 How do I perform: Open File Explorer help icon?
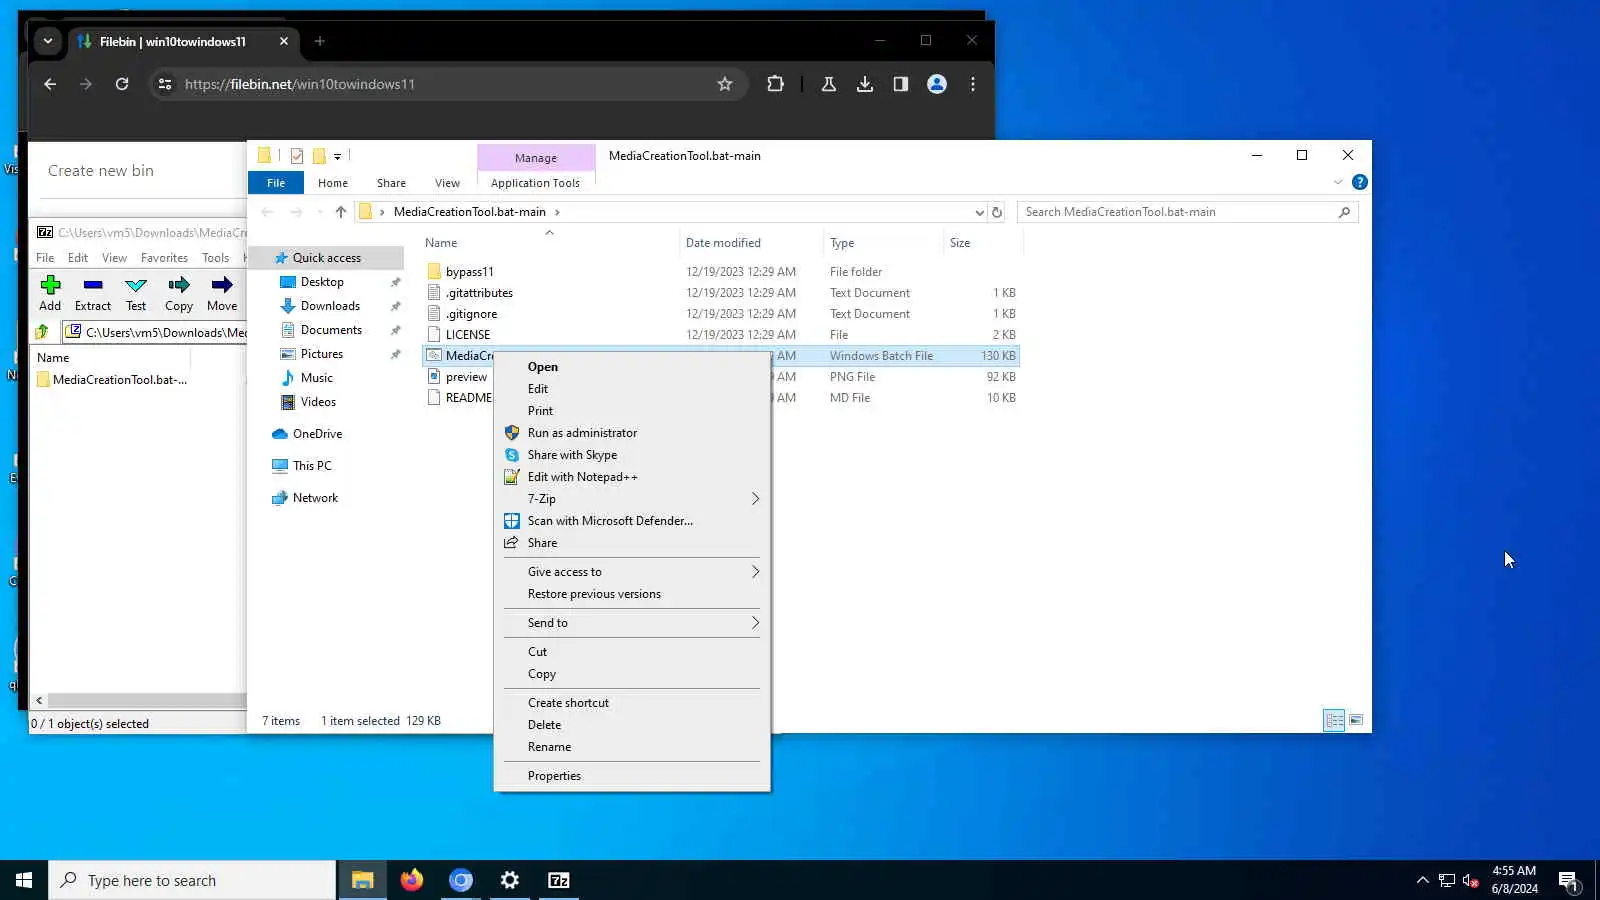pos(1360,182)
